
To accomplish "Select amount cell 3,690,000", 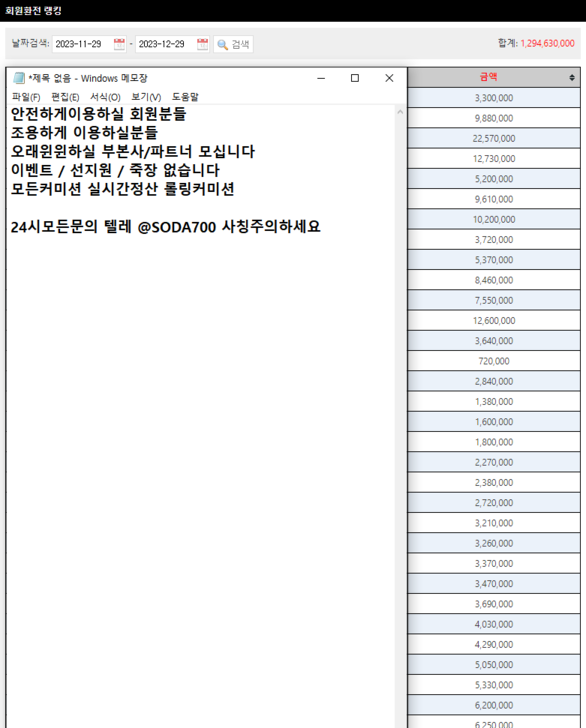I will click(494, 604).
